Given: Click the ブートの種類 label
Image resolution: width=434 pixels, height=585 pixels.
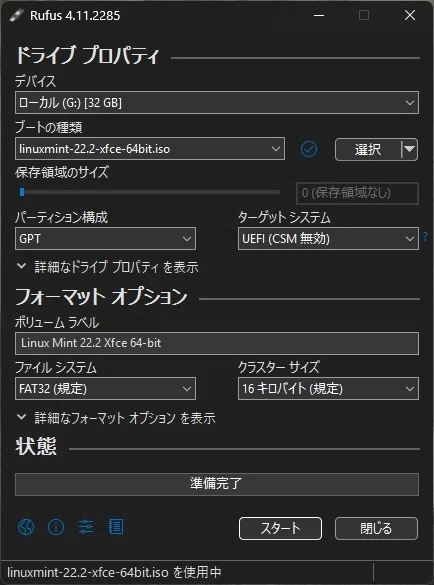Looking at the screenshot, I should pos(49,127).
